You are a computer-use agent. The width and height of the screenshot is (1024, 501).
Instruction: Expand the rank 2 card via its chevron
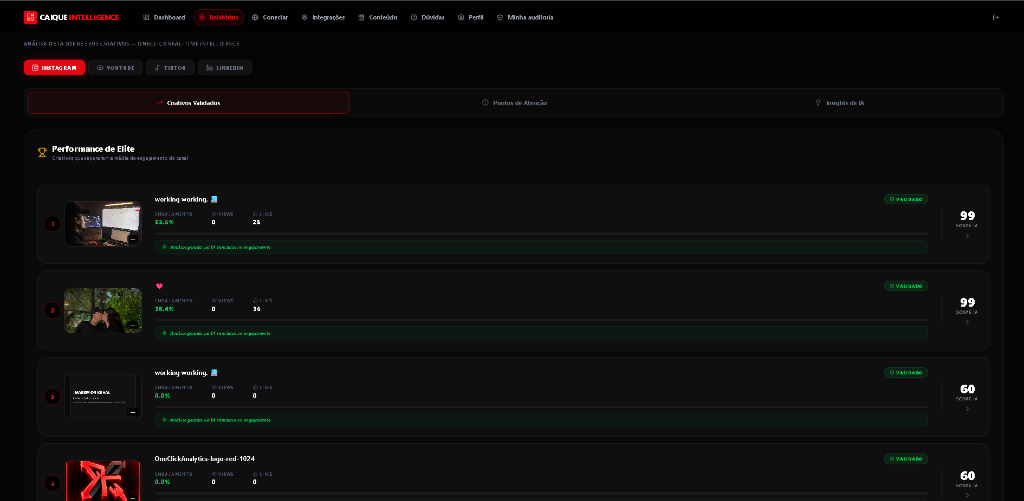point(967,322)
